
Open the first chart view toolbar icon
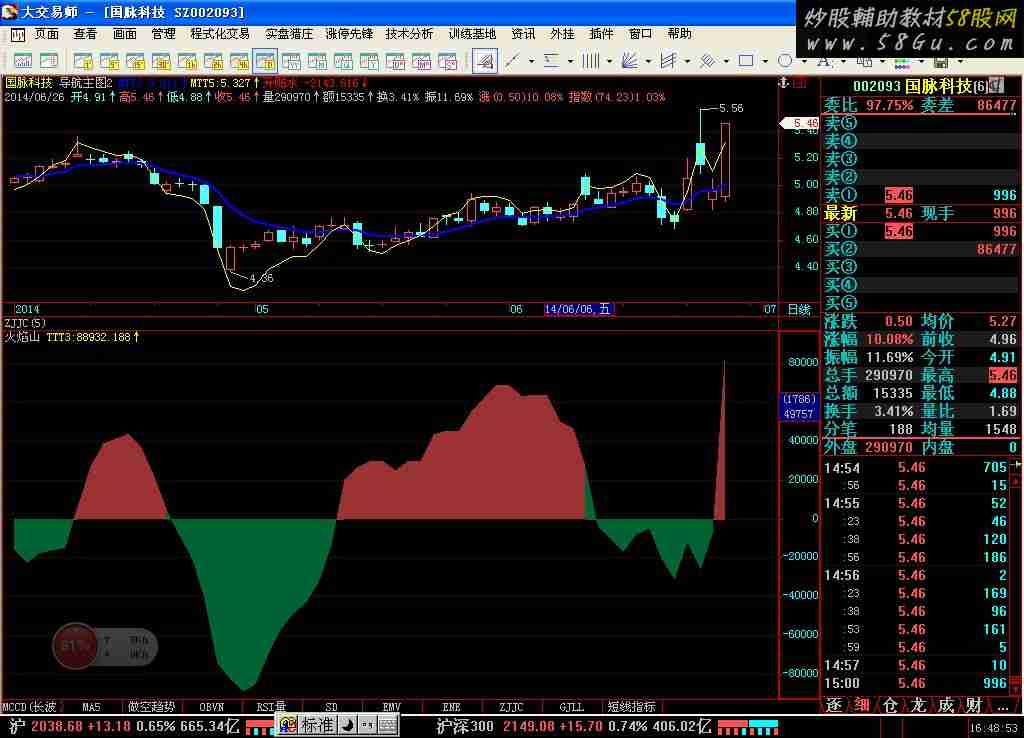(23, 61)
